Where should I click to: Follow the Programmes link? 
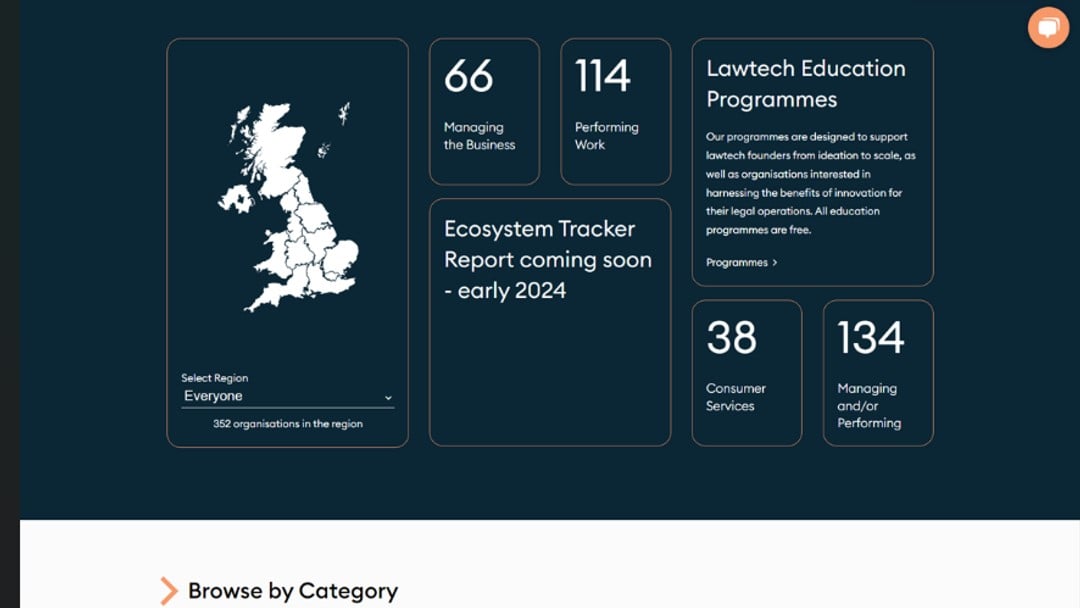[737, 263]
